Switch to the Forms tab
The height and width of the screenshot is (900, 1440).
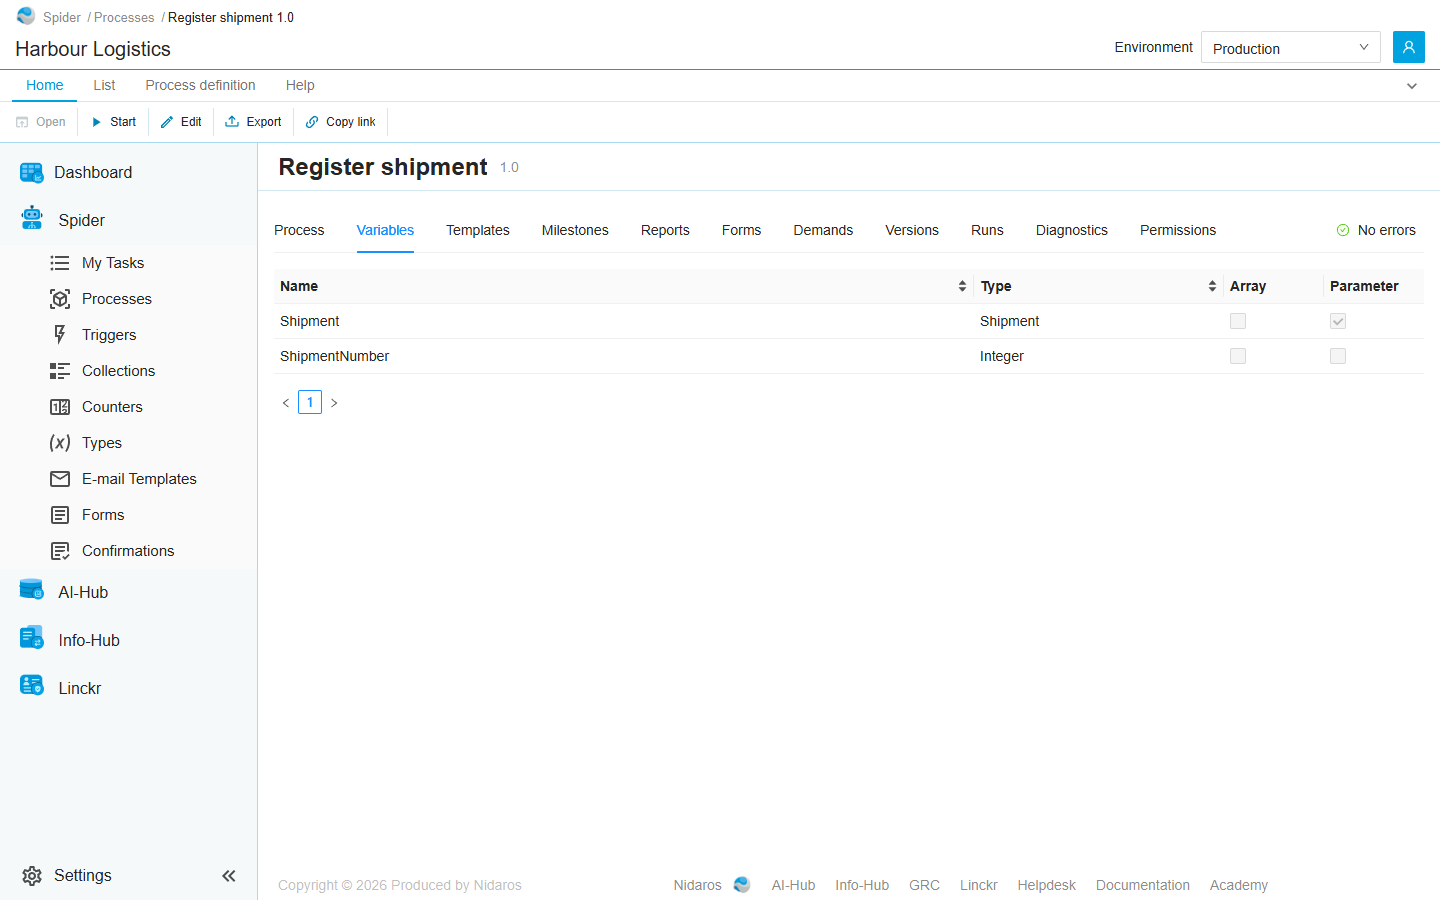click(x=742, y=230)
